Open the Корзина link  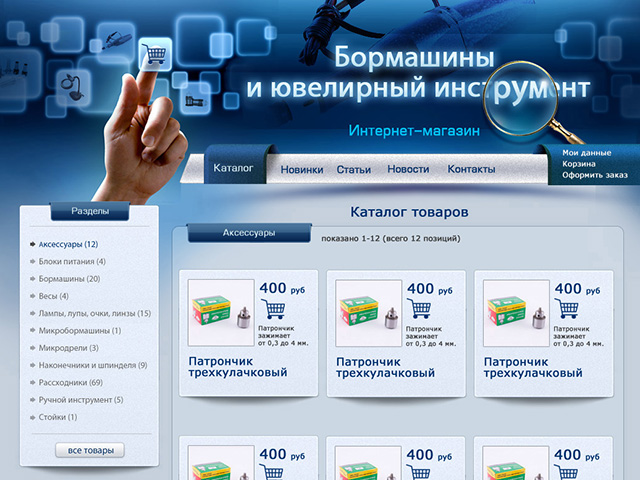point(579,164)
